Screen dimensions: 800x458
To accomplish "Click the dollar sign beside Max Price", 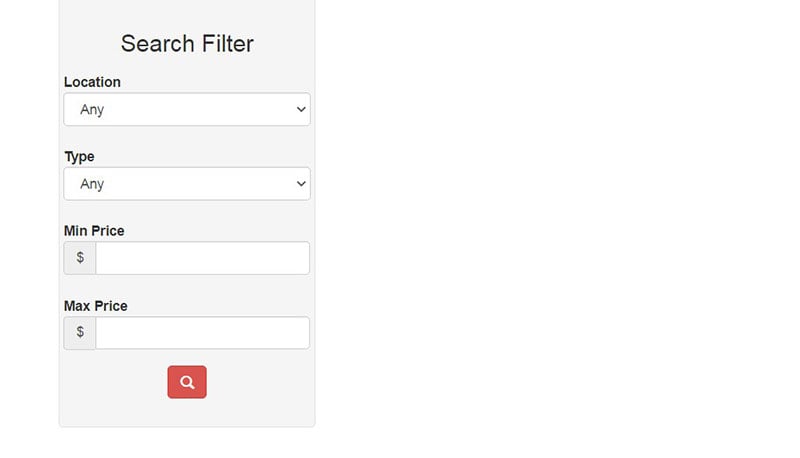I will [x=80, y=333].
